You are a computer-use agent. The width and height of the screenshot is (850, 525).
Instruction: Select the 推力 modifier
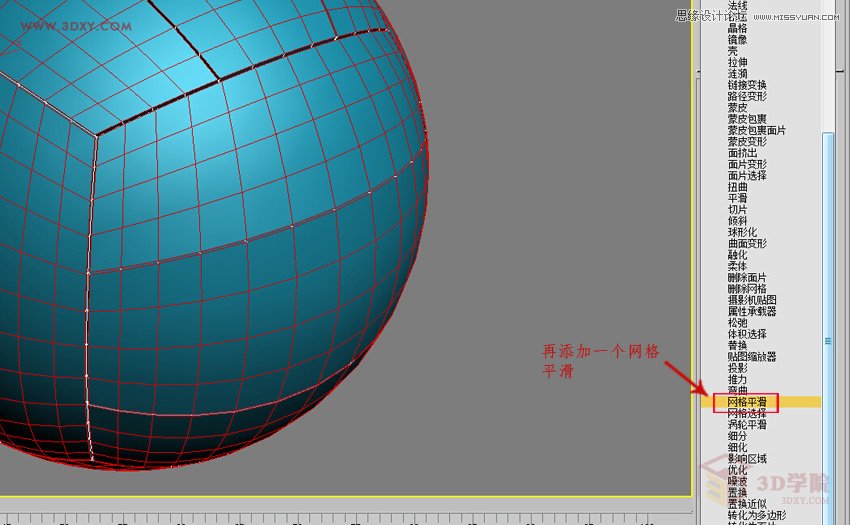tap(737, 379)
